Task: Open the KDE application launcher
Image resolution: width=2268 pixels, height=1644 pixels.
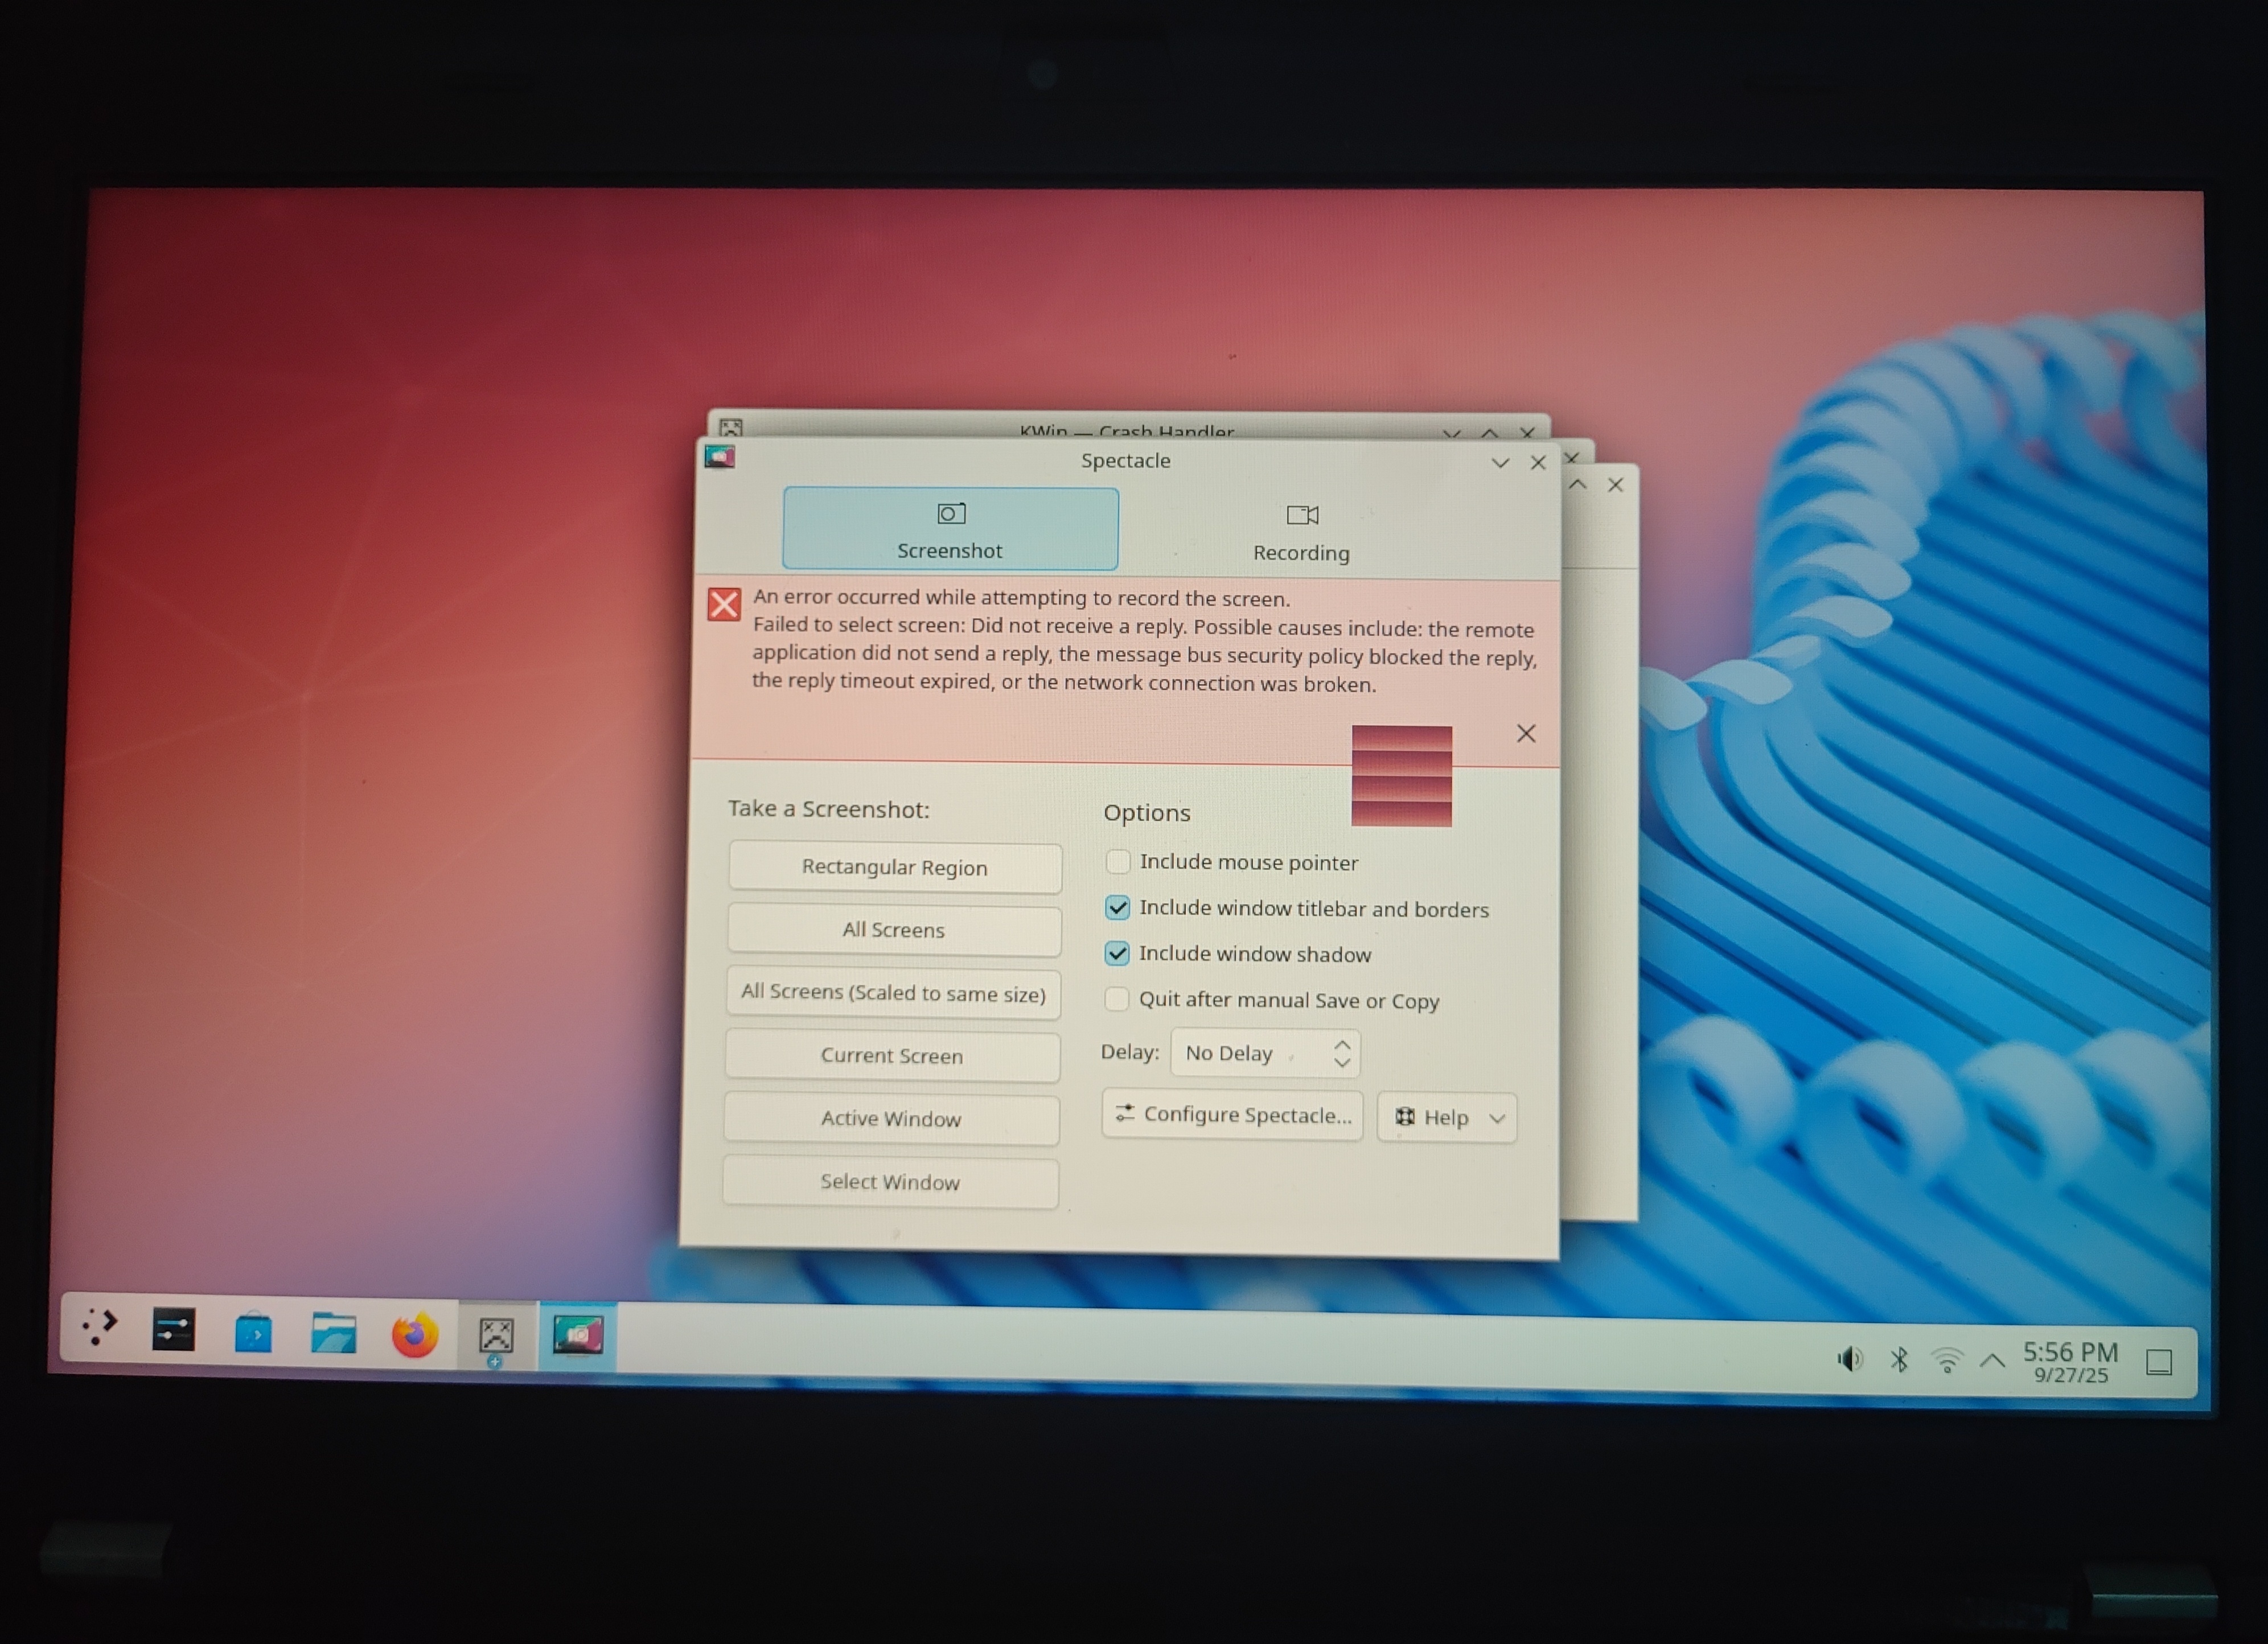Action: 99,1327
